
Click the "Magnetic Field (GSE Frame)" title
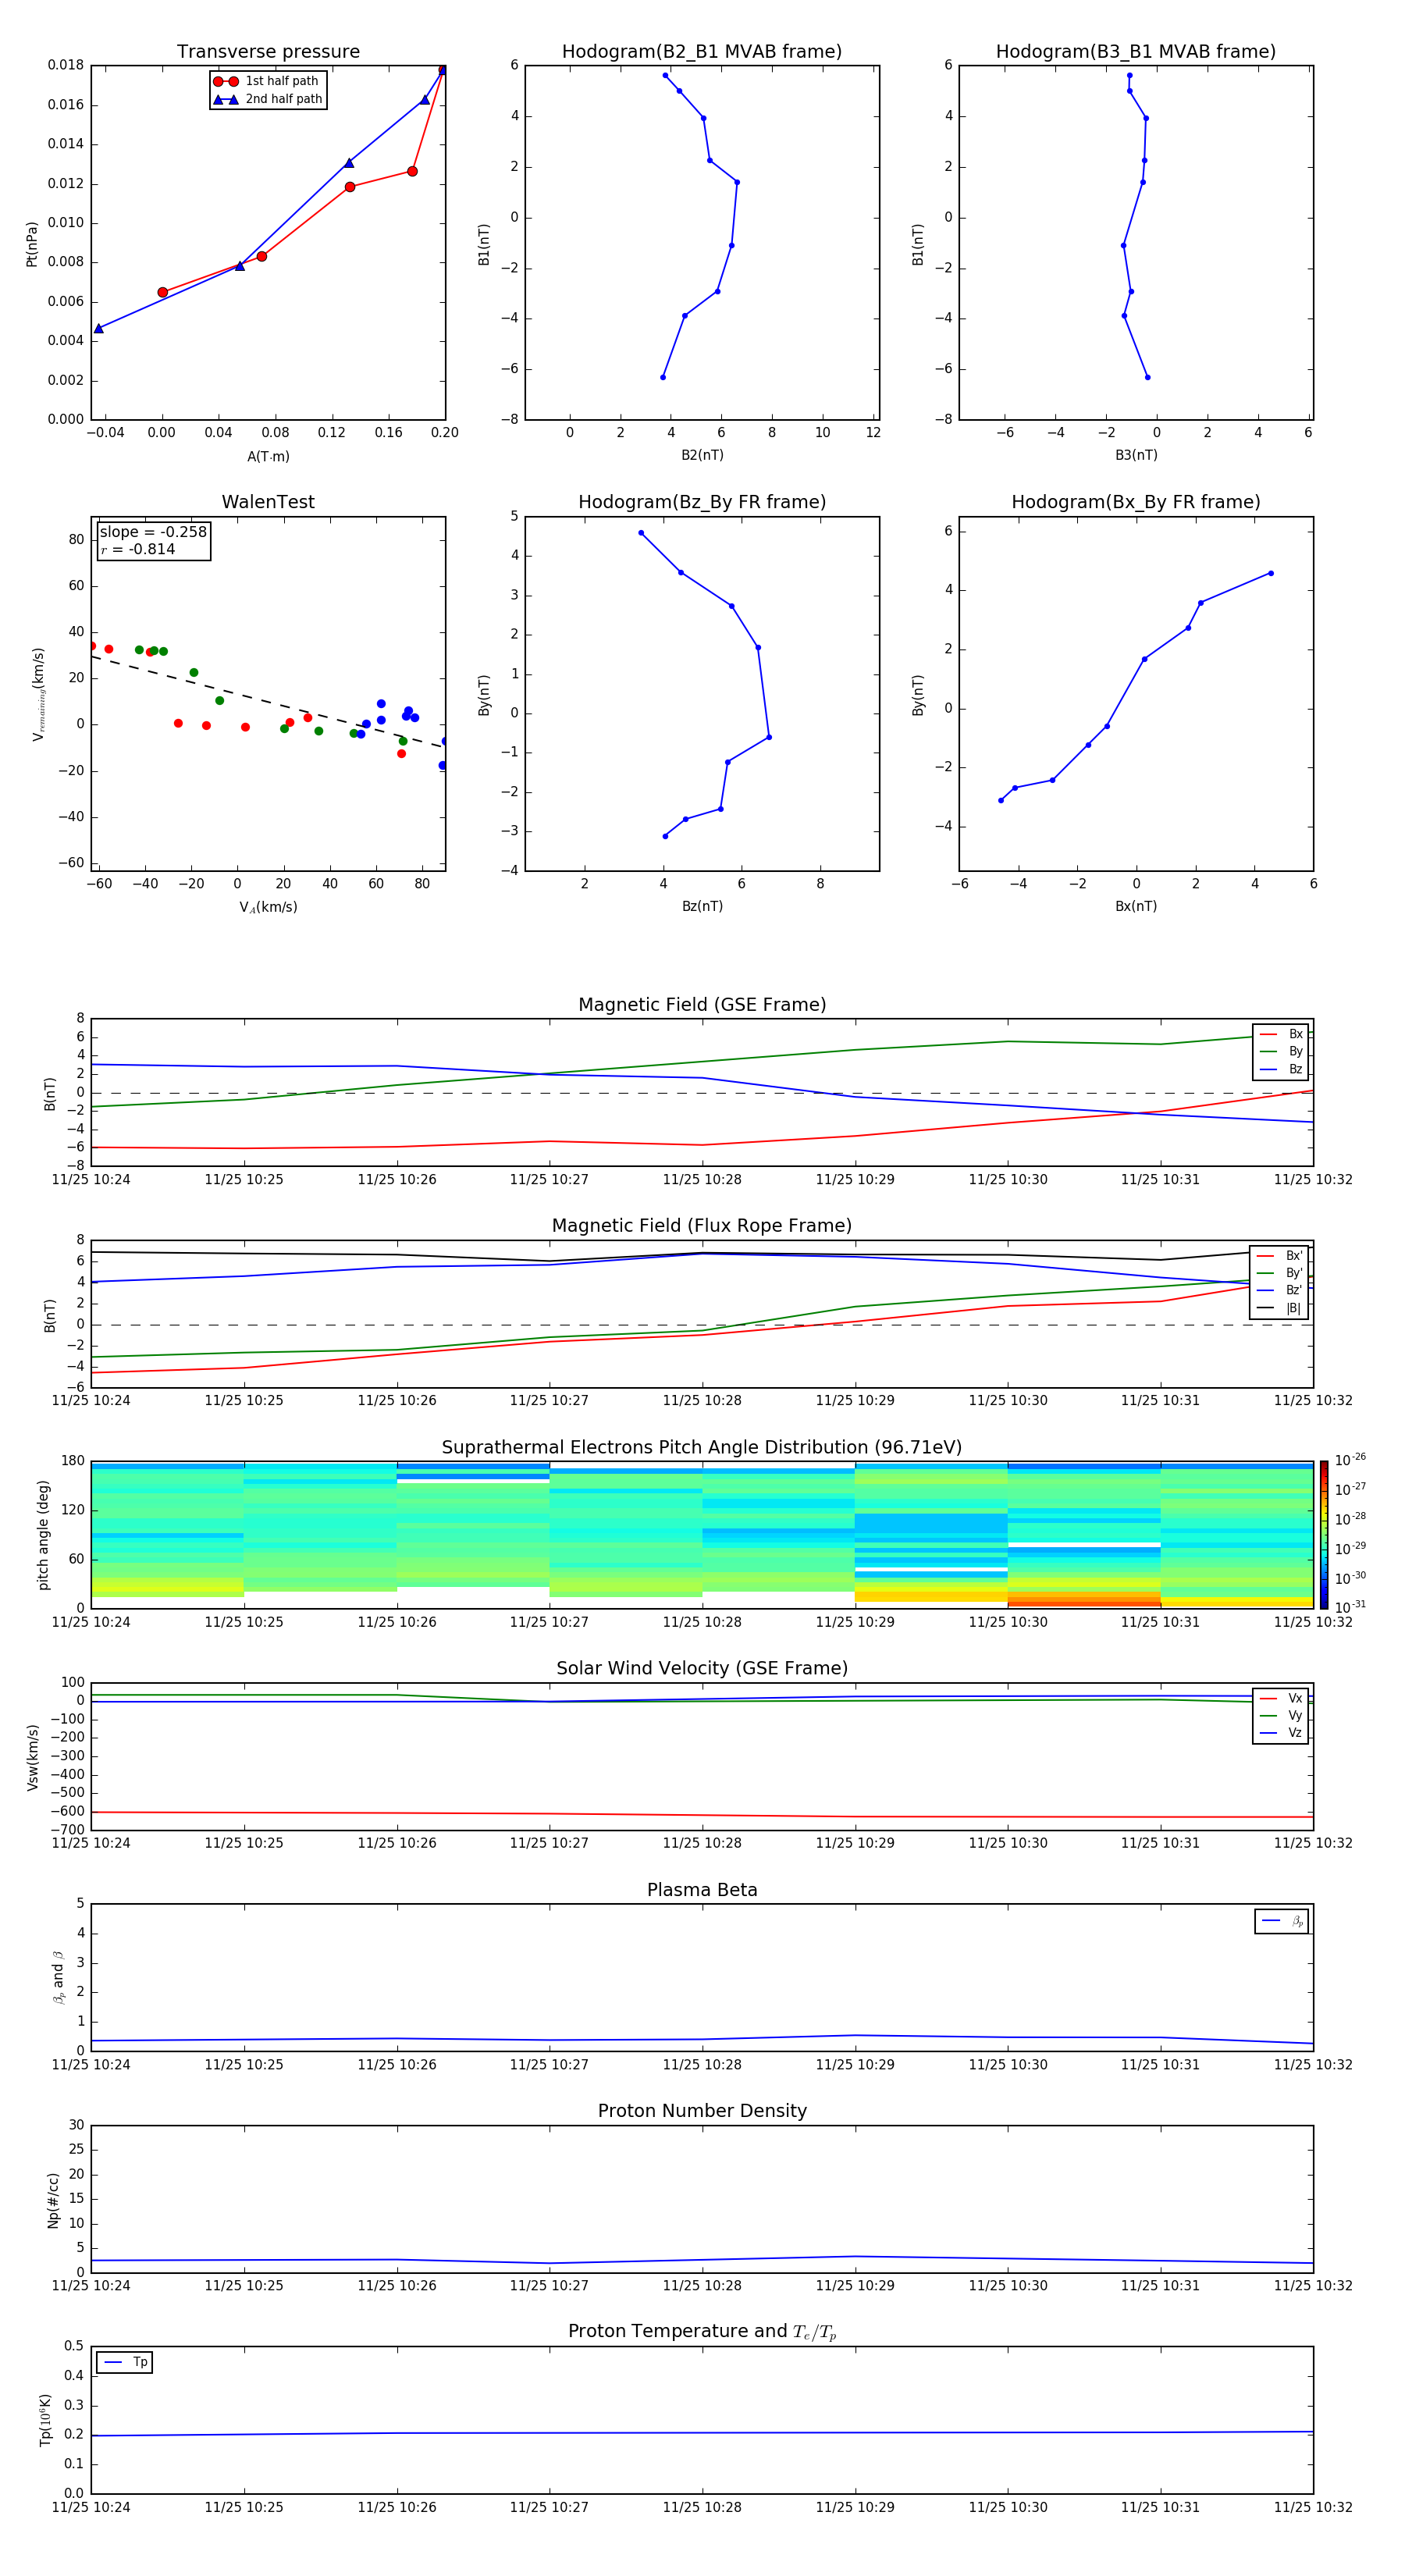(x=702, y=1005)
